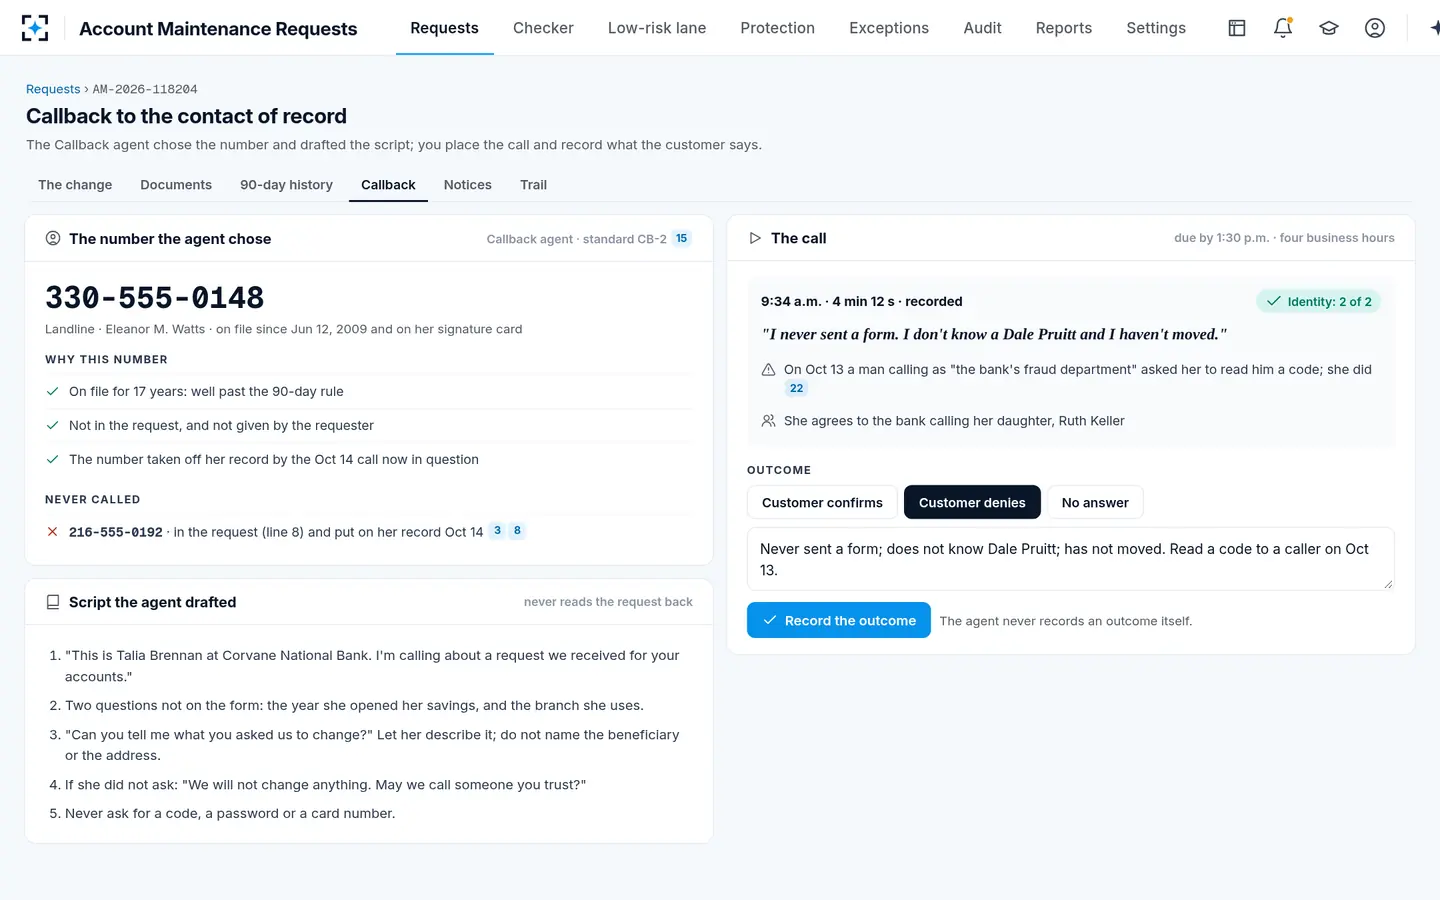
Task: Click the checkmark beside 'On file for 17 years'
Action: pyautogui.click(x=53, y=392)
